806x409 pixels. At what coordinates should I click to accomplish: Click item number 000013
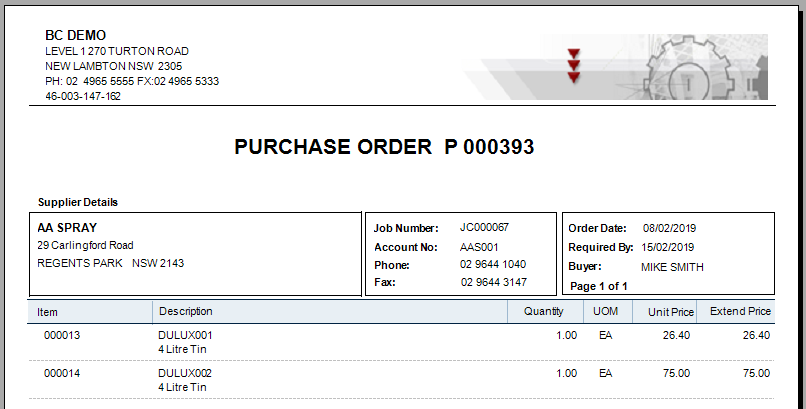tap(60, 335)
